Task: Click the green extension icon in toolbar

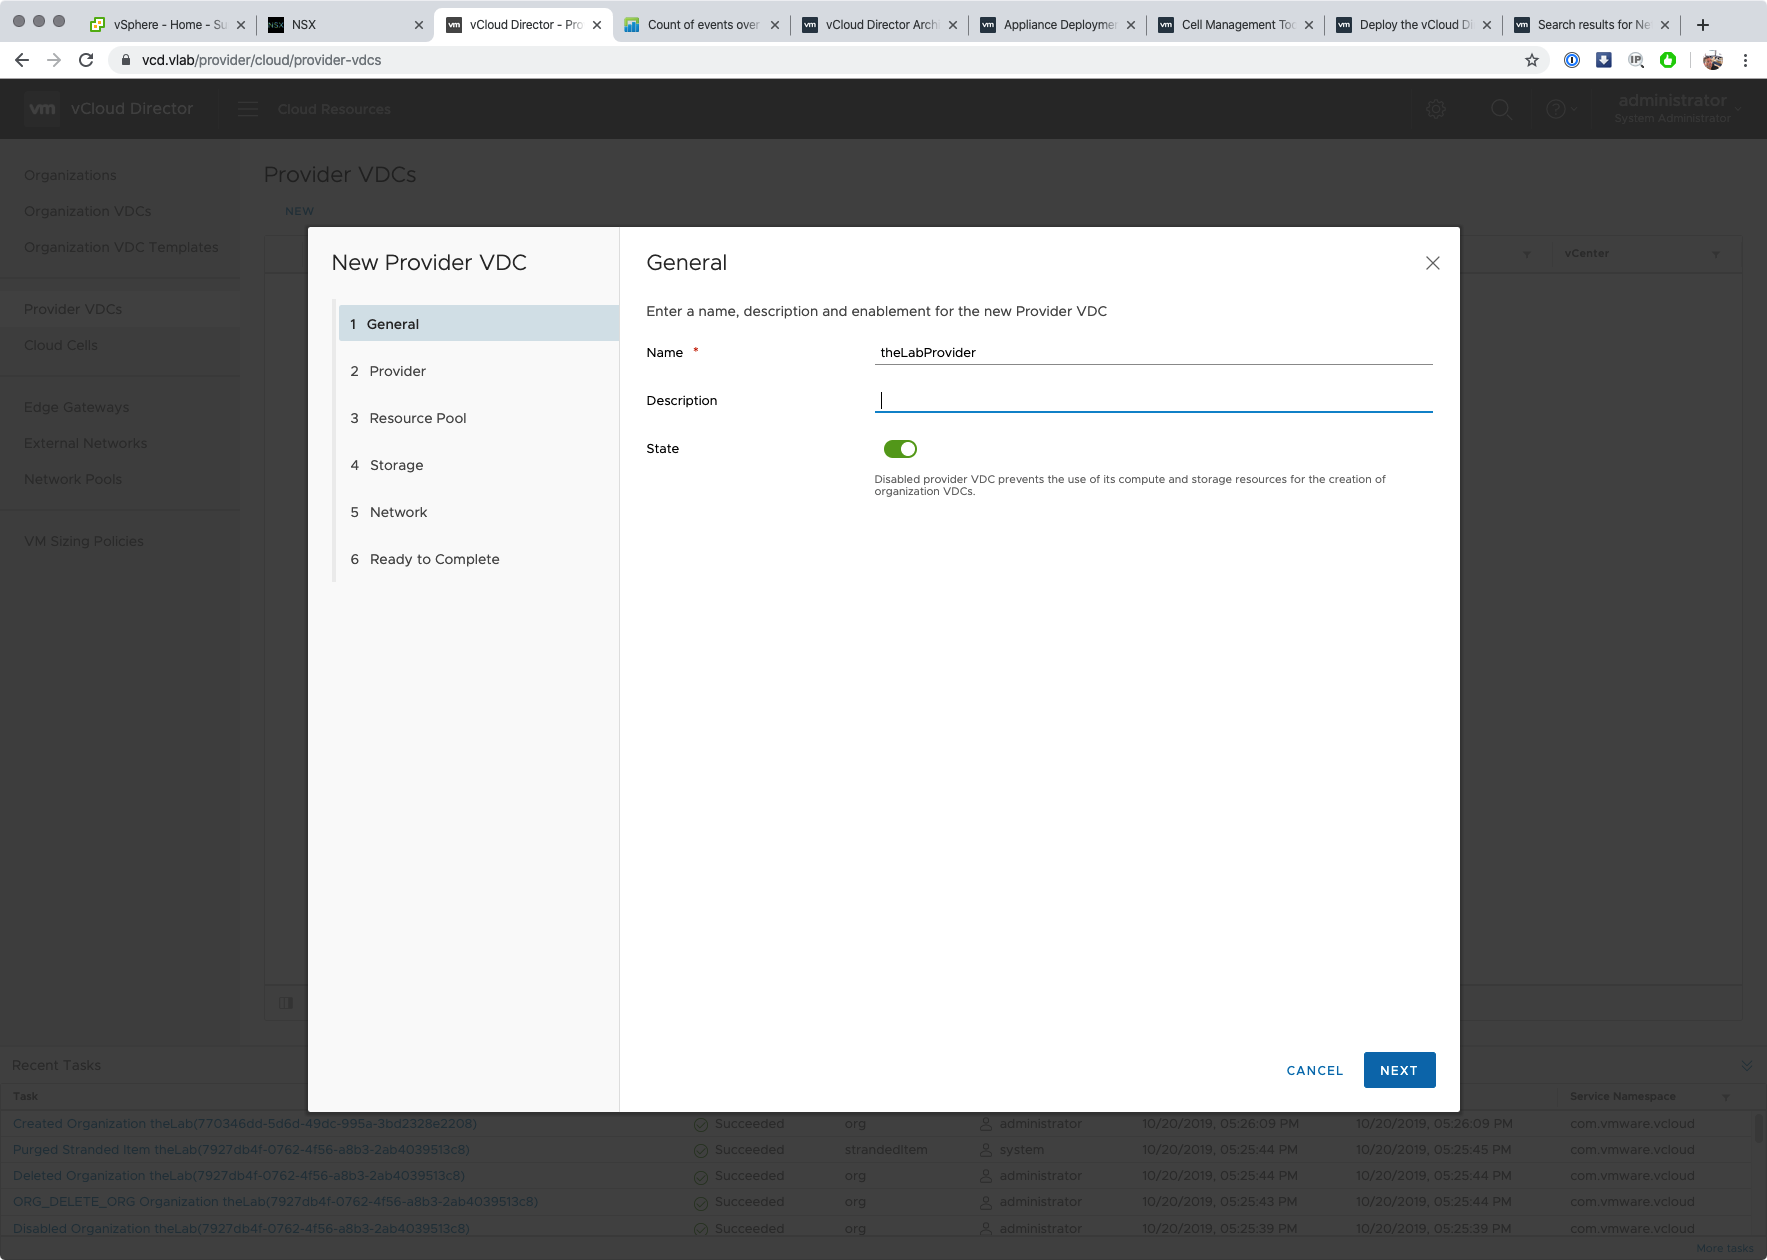Action: tap(1667, 60)
